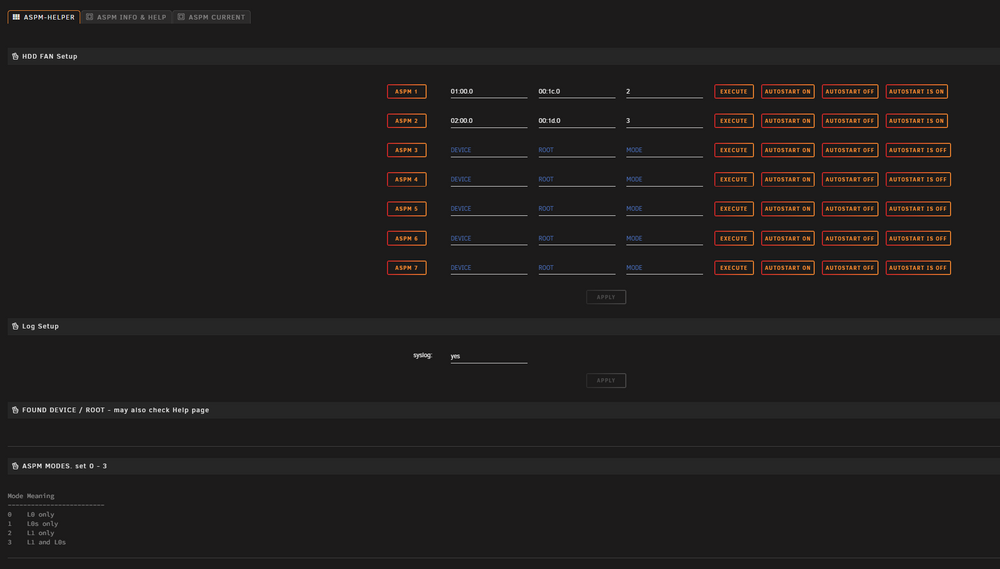
Task: Click the 'L1 and L0s' mode text
Action: point(46,542)
